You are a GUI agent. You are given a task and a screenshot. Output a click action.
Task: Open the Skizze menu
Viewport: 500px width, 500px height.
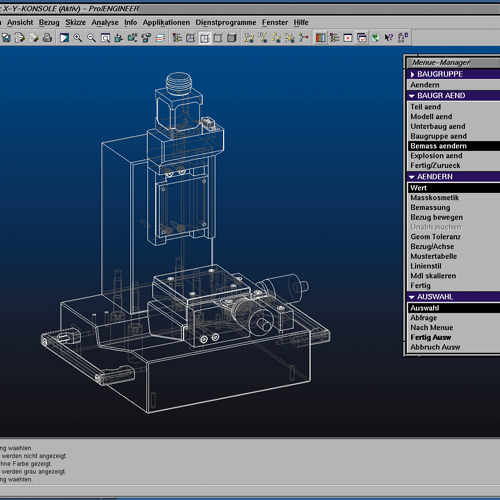pyautogui.click(x=75, y=22)
